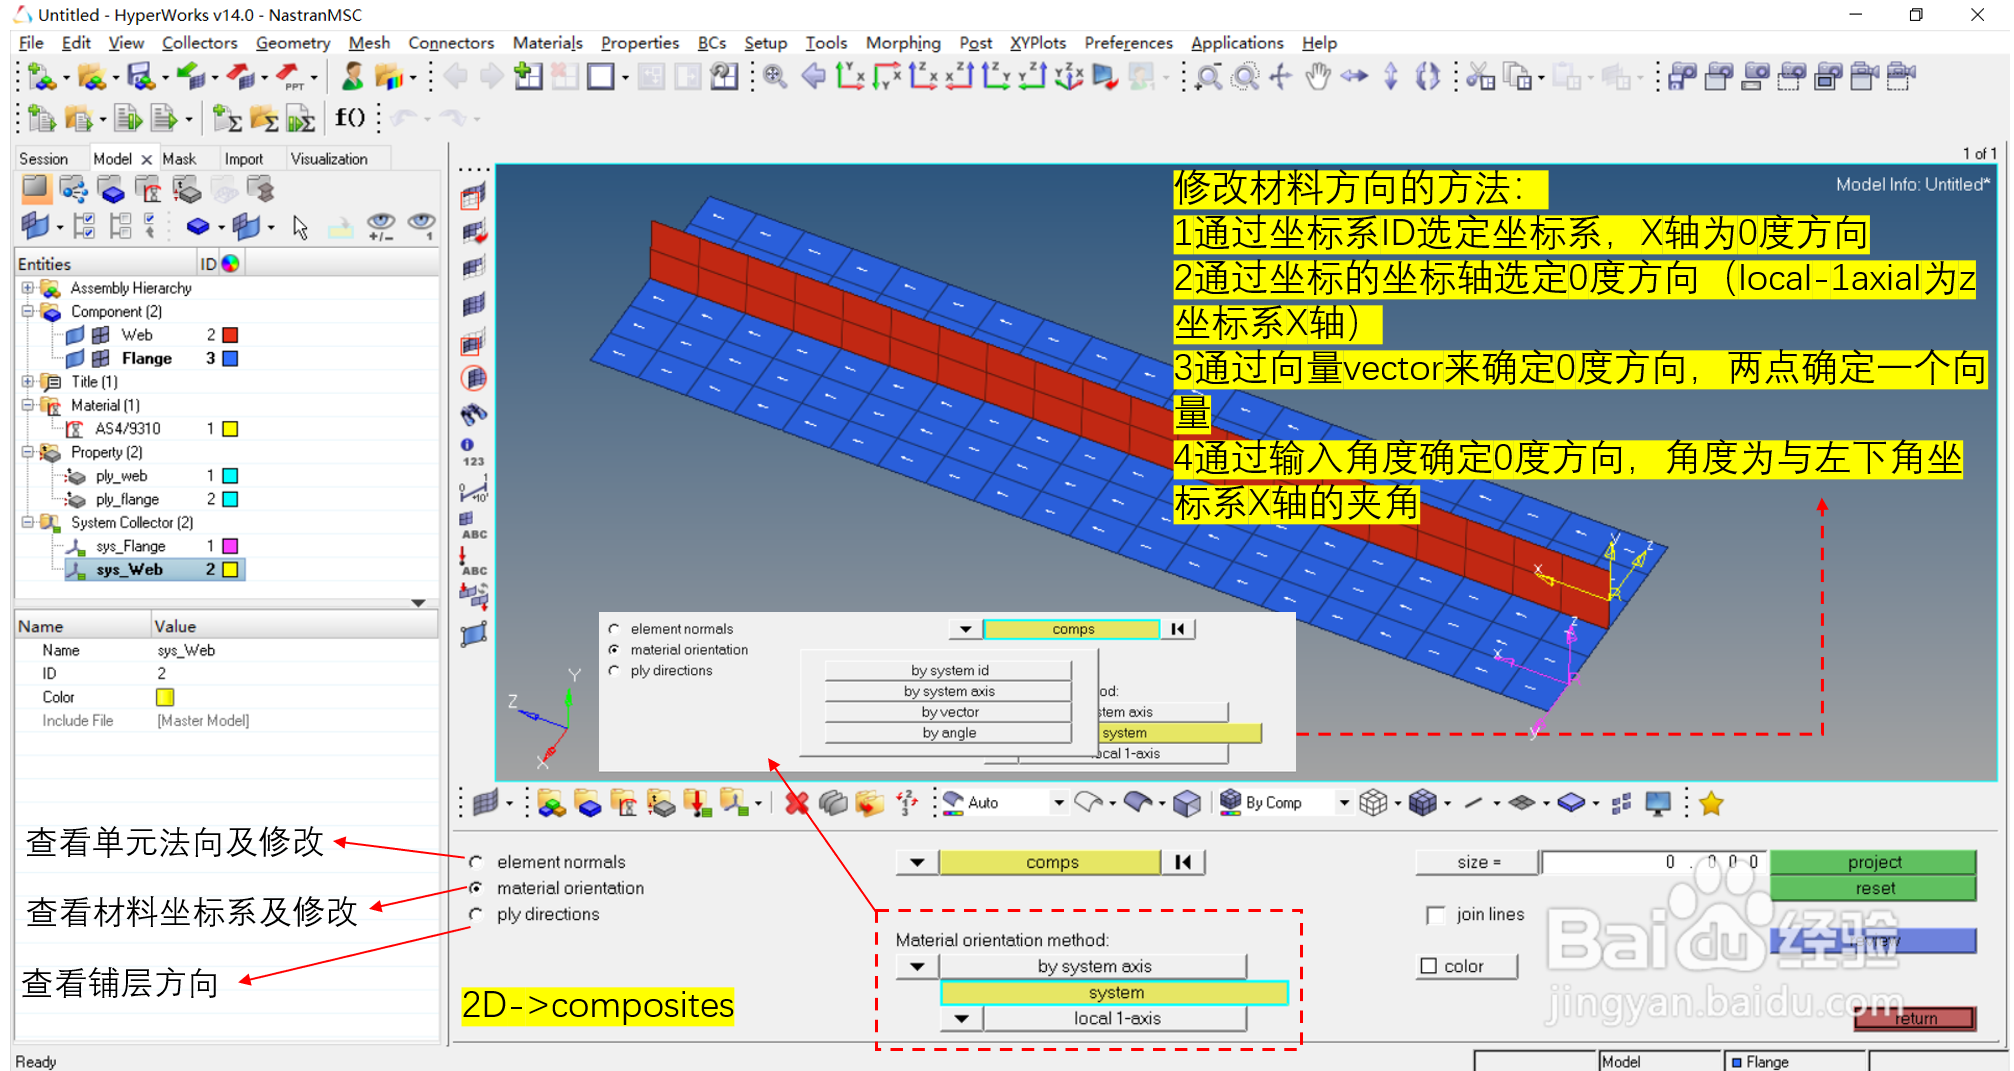Click the red color swatch of the Web component
Viewport: 2014px width, 1071px height.
(230, 335)
